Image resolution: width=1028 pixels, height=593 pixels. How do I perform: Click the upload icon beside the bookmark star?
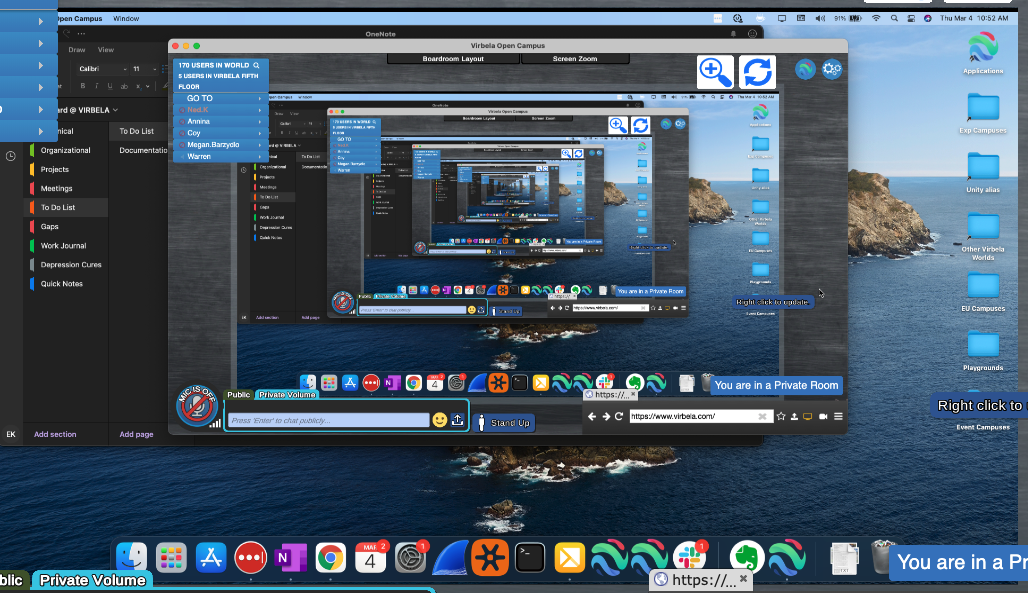(794, 417)
